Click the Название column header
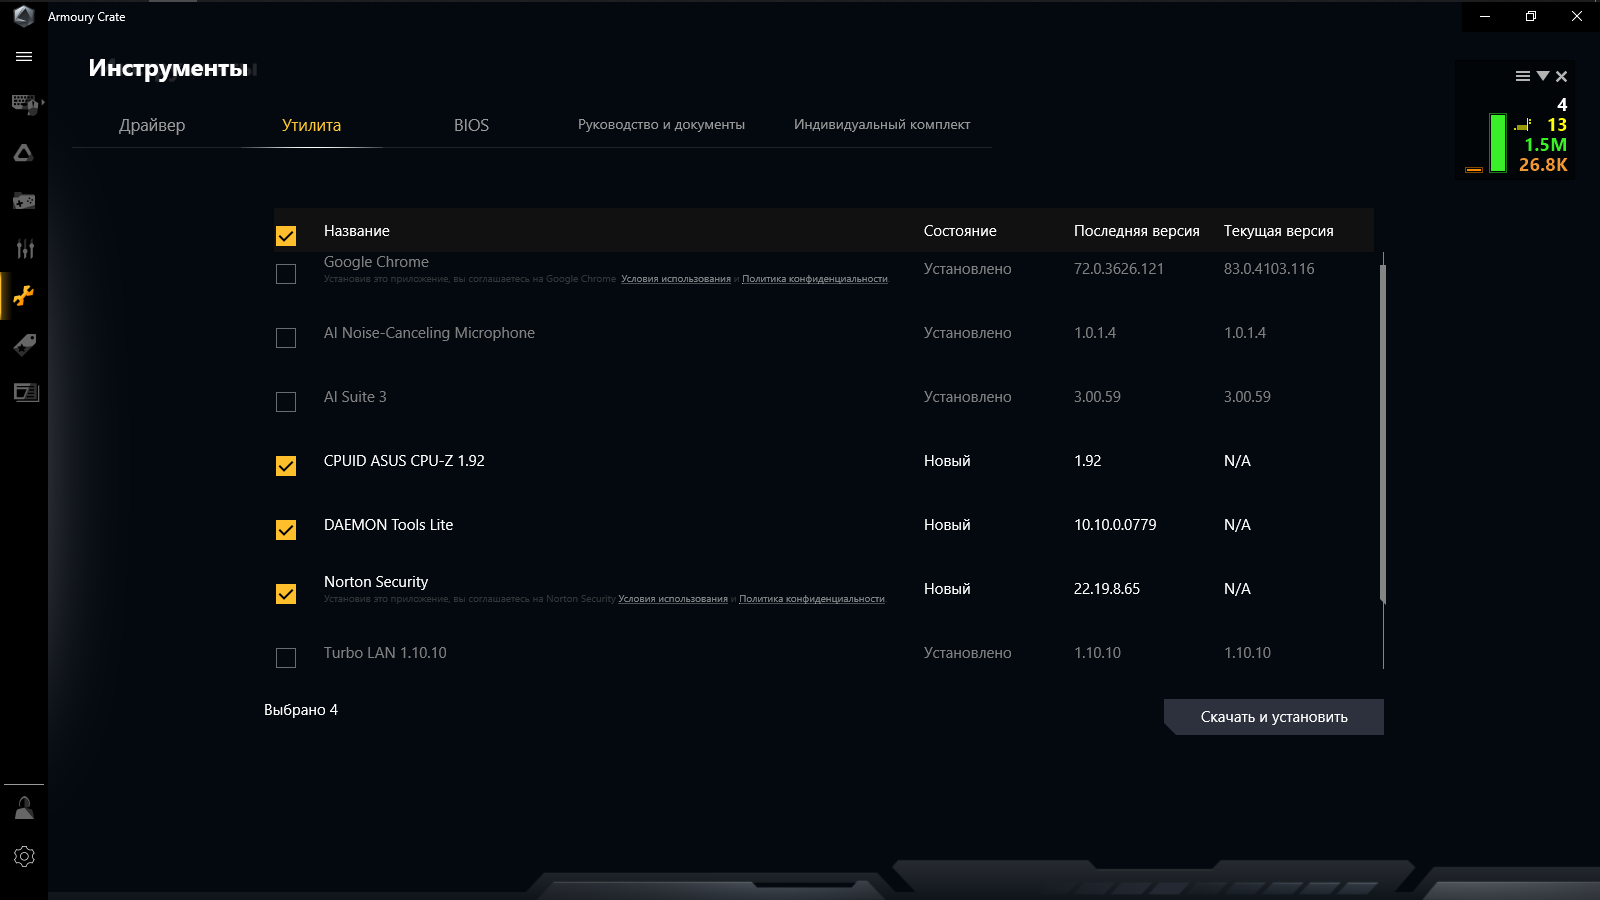Image resolution: width=1600 pixels, height=900 pixels. click(x=357, y=231)
